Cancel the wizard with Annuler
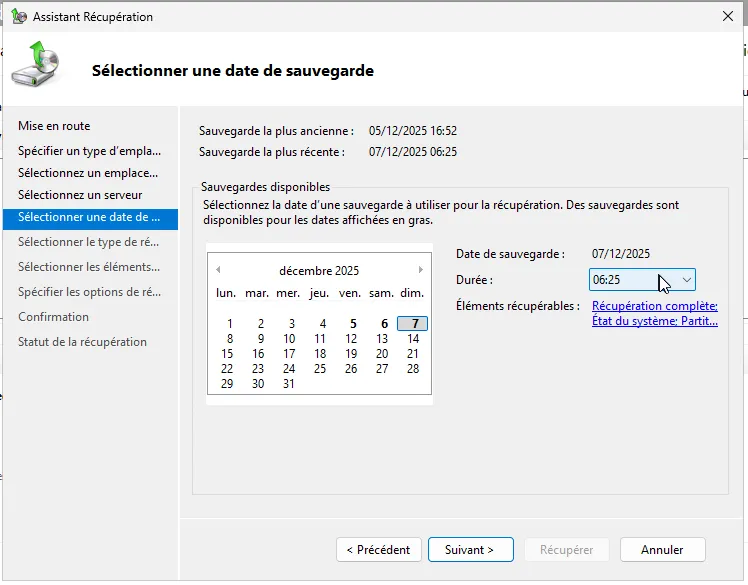Viewport: 748px width, 585px height. click(x=662, y=549)
